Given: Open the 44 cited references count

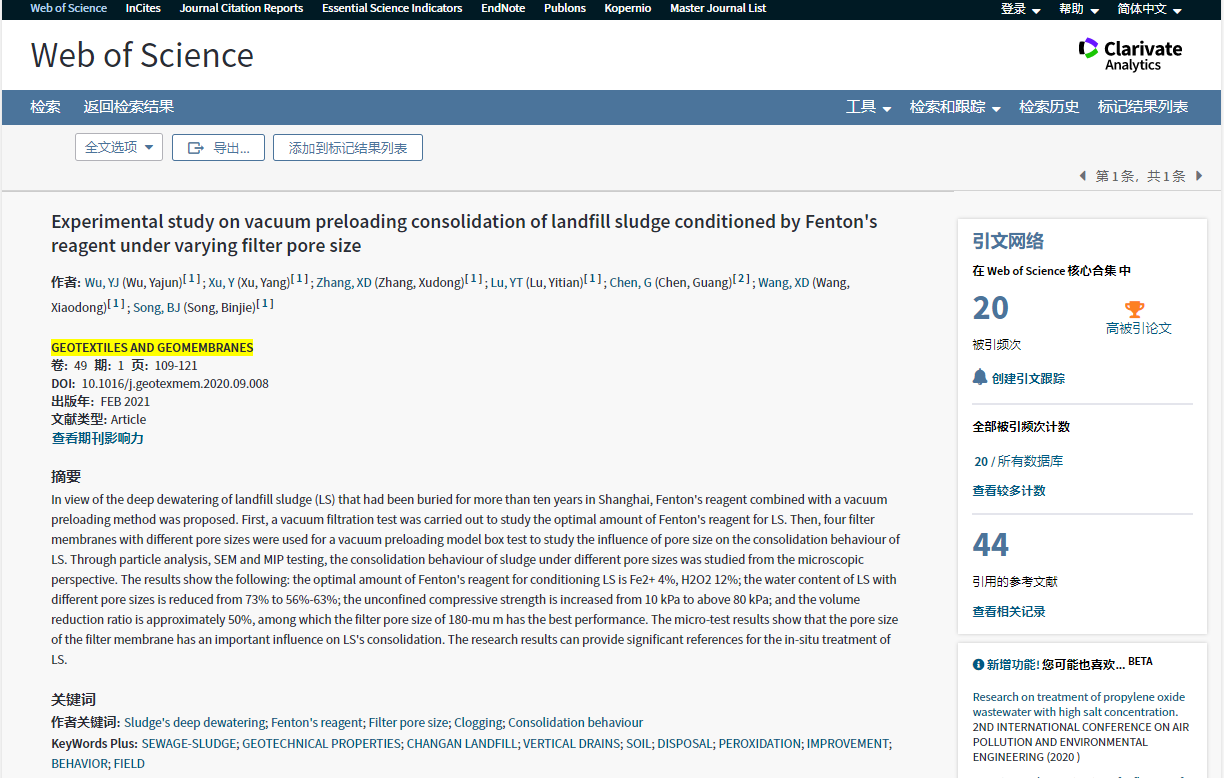Looking at the screenshot, I should (x=991, y=545).
